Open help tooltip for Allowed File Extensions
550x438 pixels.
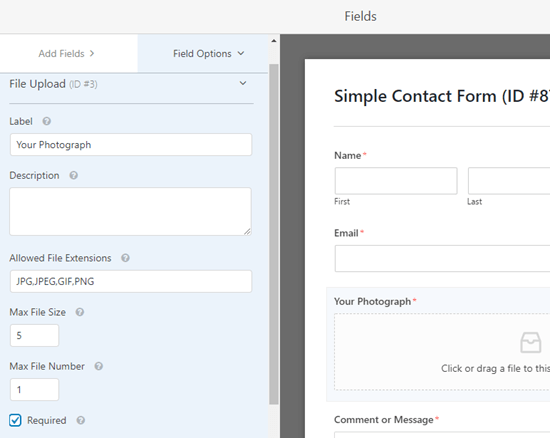(x=125, y=258)
